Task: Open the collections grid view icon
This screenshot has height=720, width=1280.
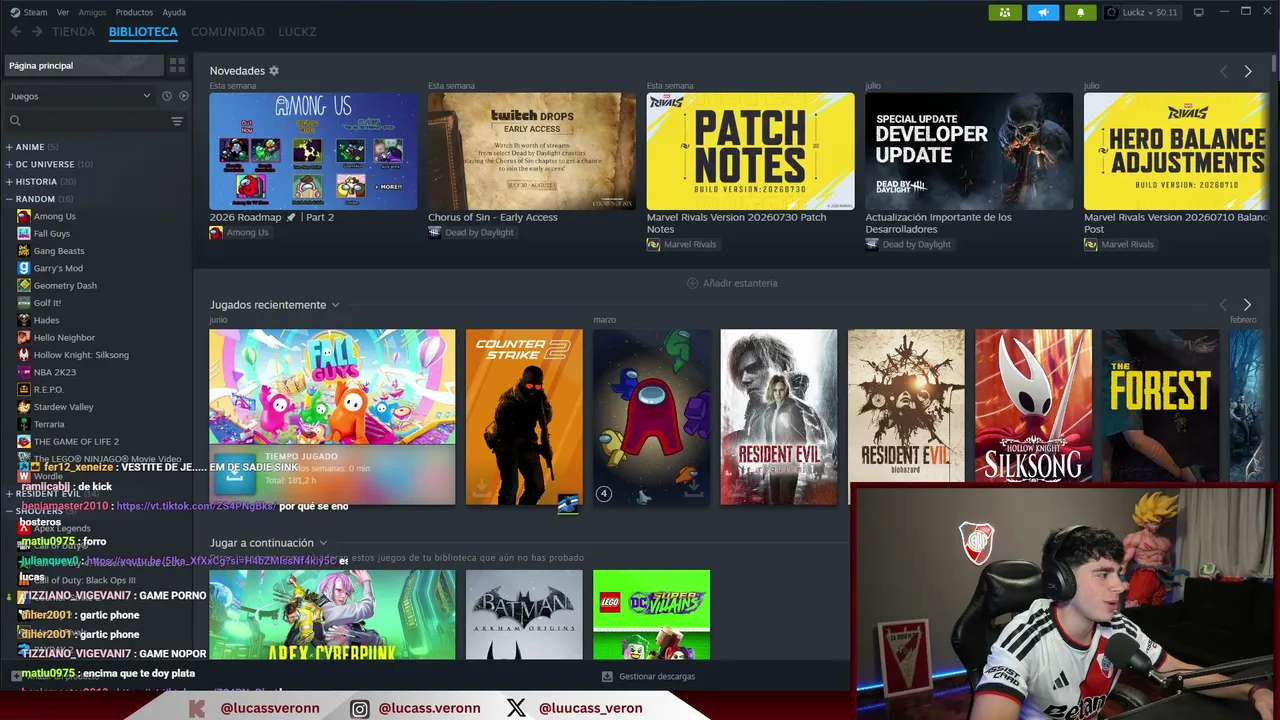Action: [177, 65]
